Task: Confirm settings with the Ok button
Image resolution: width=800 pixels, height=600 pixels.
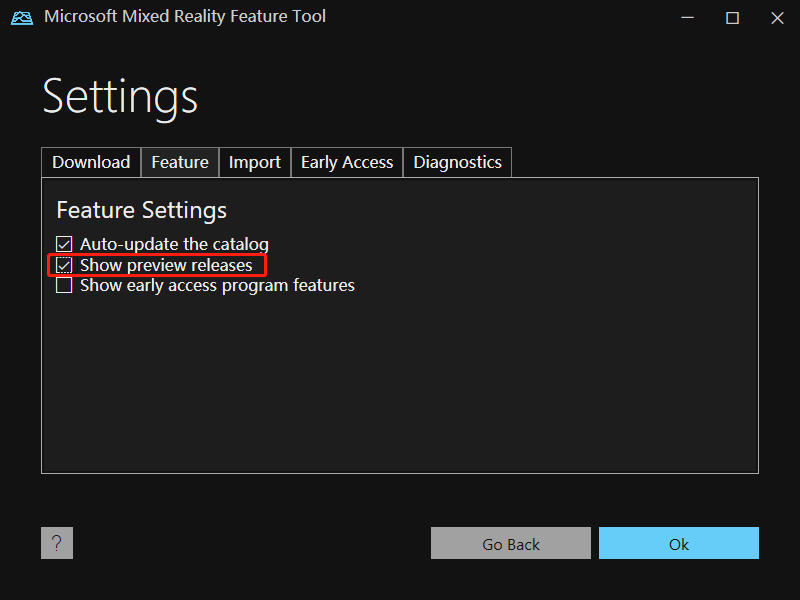Action: [679, 543]
